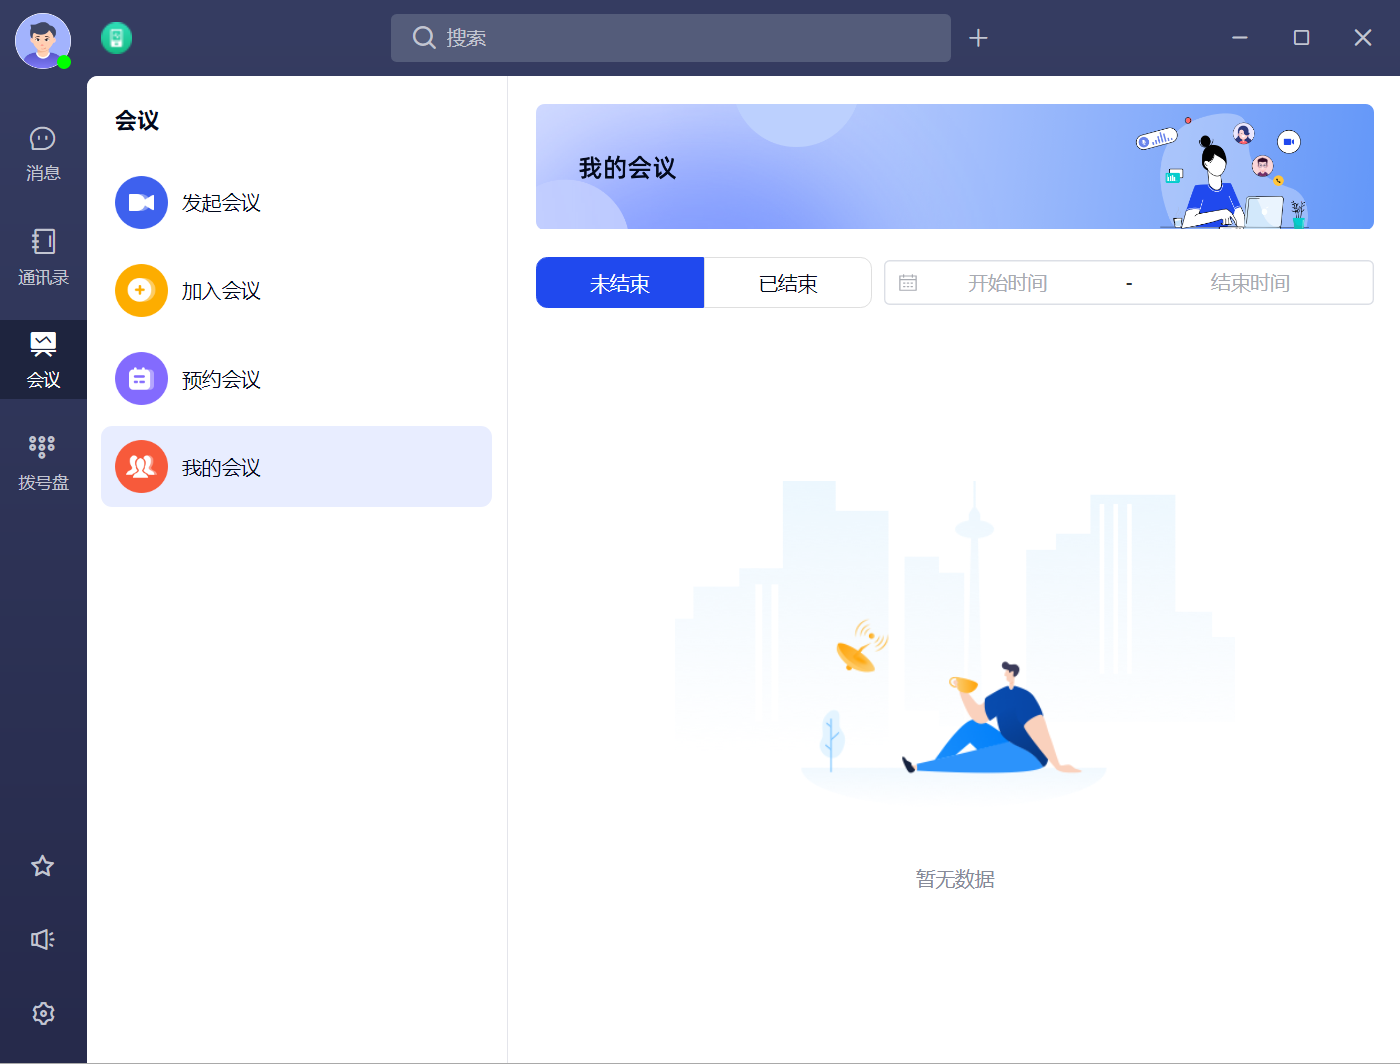Image resolution: width=1400 pixels, height=1064 pixels.
Task: Click the speaker announcement icon in sidebar
Action: coord(42,939)
